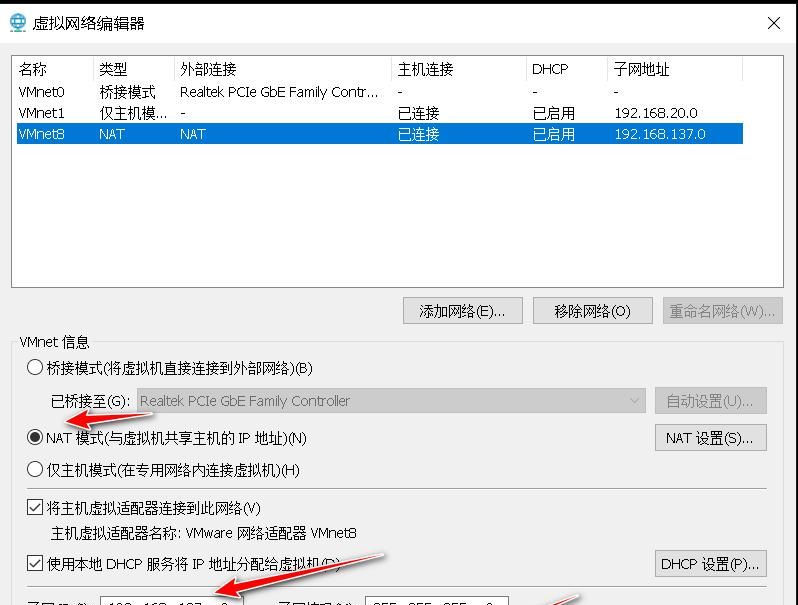The image size is (798, 605).
Task: Click the 子网地址 column header
Action: (x=675, y=69)
